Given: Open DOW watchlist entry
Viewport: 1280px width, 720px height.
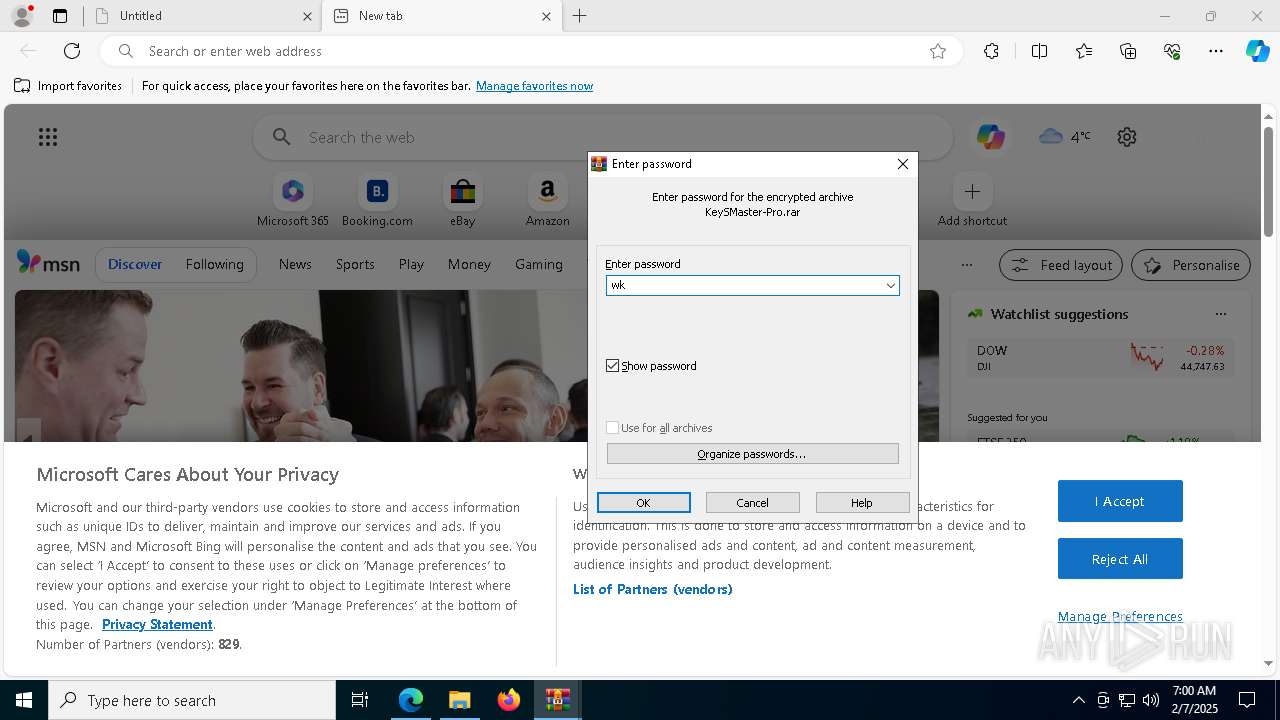Looking at the screenshot, I should pyautogui.click(x=1100, y=358).
